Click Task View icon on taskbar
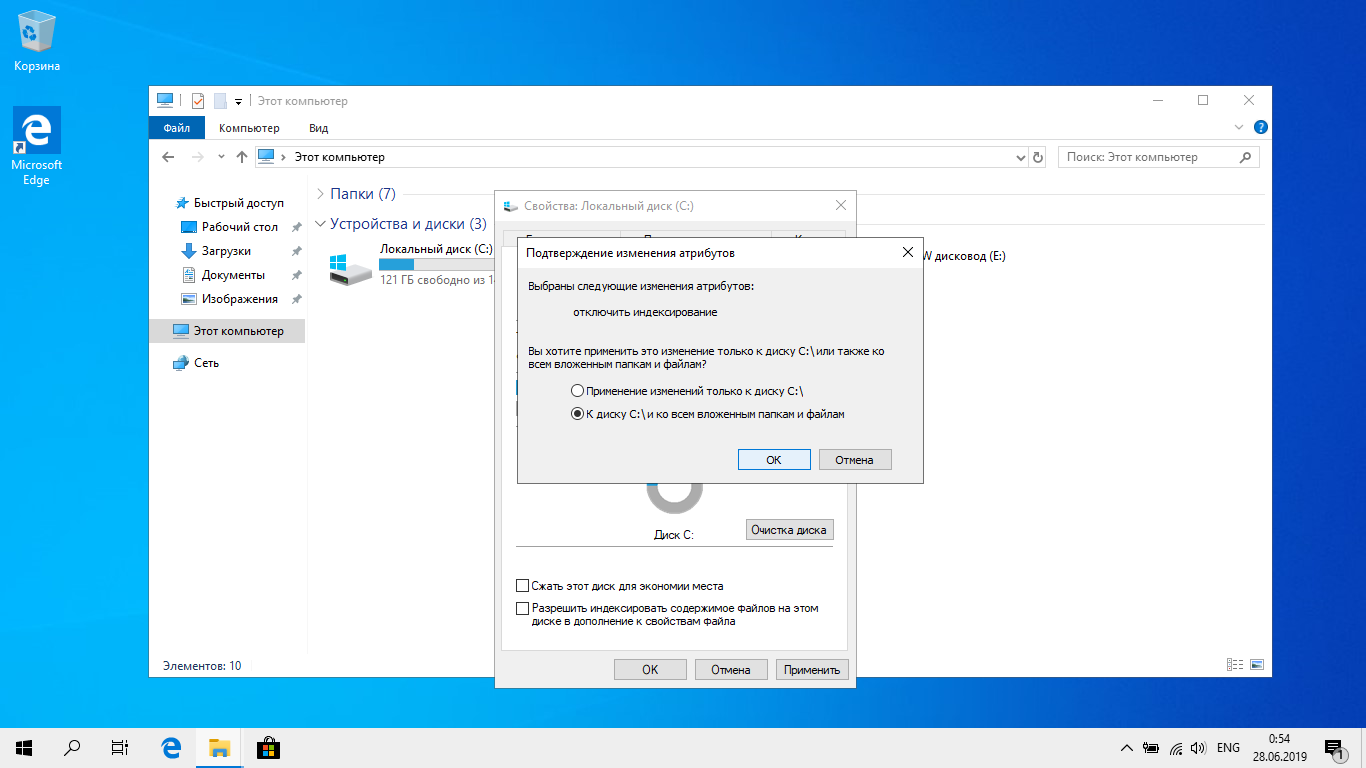1366x768 pixels. (119, 747)
